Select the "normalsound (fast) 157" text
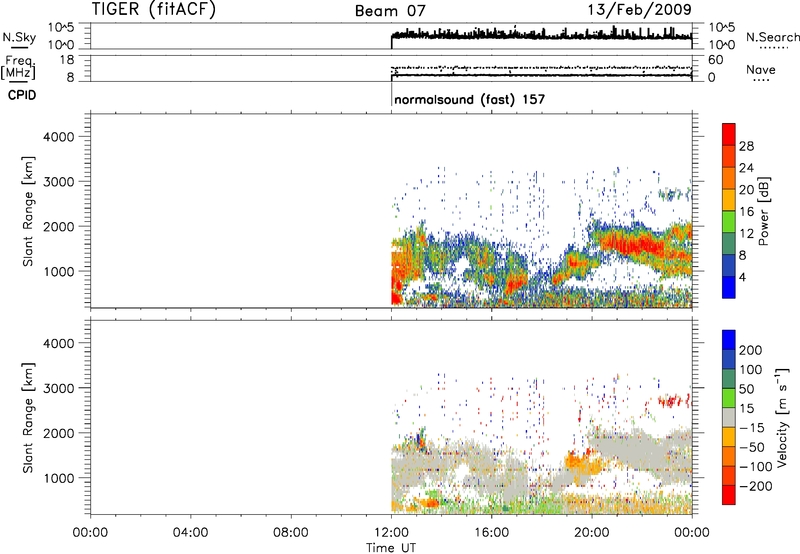The image size is (800, 554). [469, 99]
